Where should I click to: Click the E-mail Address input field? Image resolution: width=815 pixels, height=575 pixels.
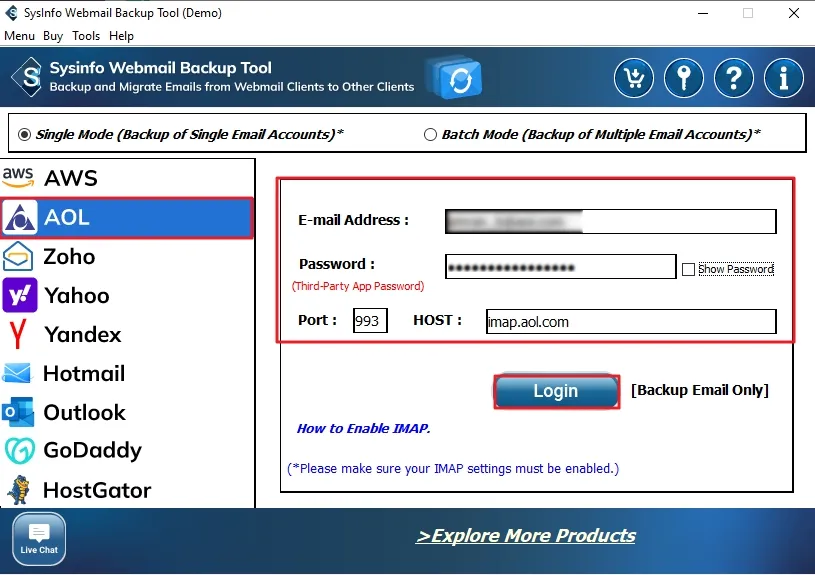pyautogui.click(x=611, y=221)
